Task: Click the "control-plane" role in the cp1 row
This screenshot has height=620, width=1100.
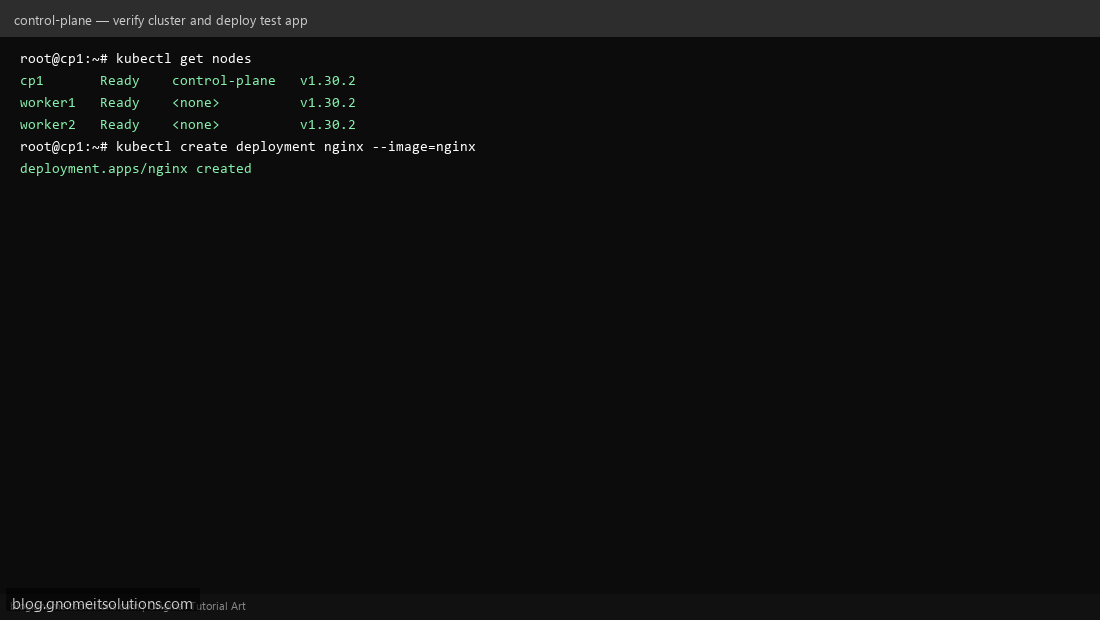Action: click(x=224, y=81)
